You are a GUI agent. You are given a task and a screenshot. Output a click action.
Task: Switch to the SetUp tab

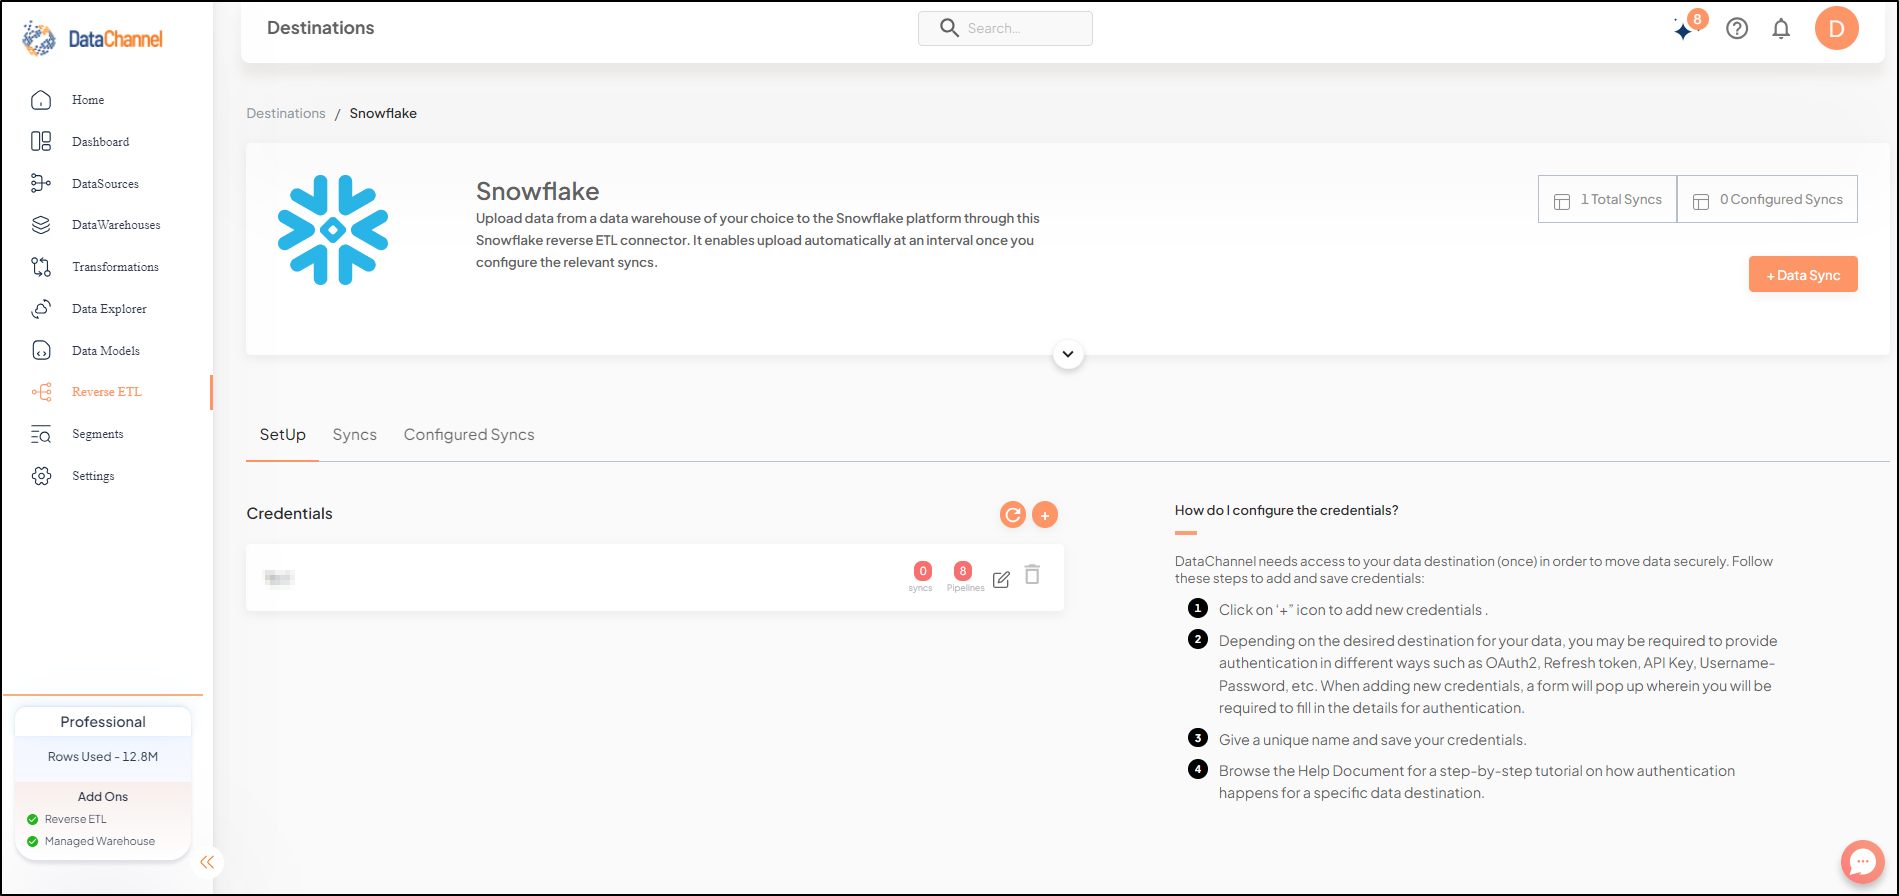pos(283,435)
